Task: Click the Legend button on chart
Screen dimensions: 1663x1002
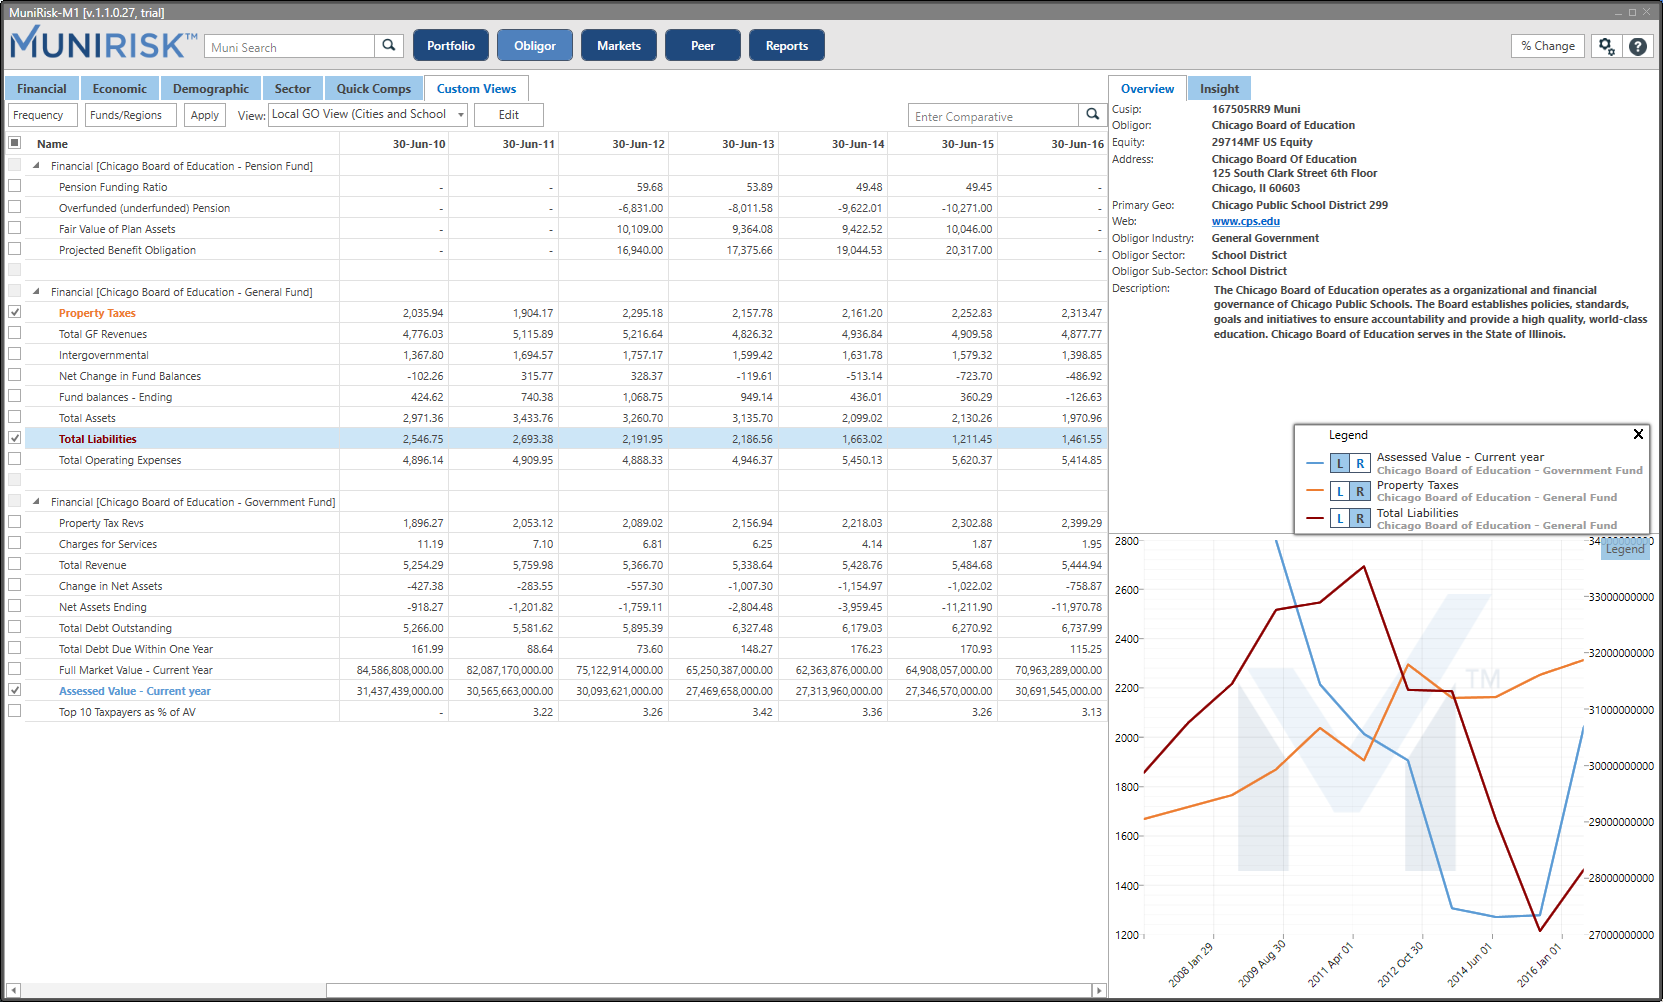Action: click(x=1625, y=549)
